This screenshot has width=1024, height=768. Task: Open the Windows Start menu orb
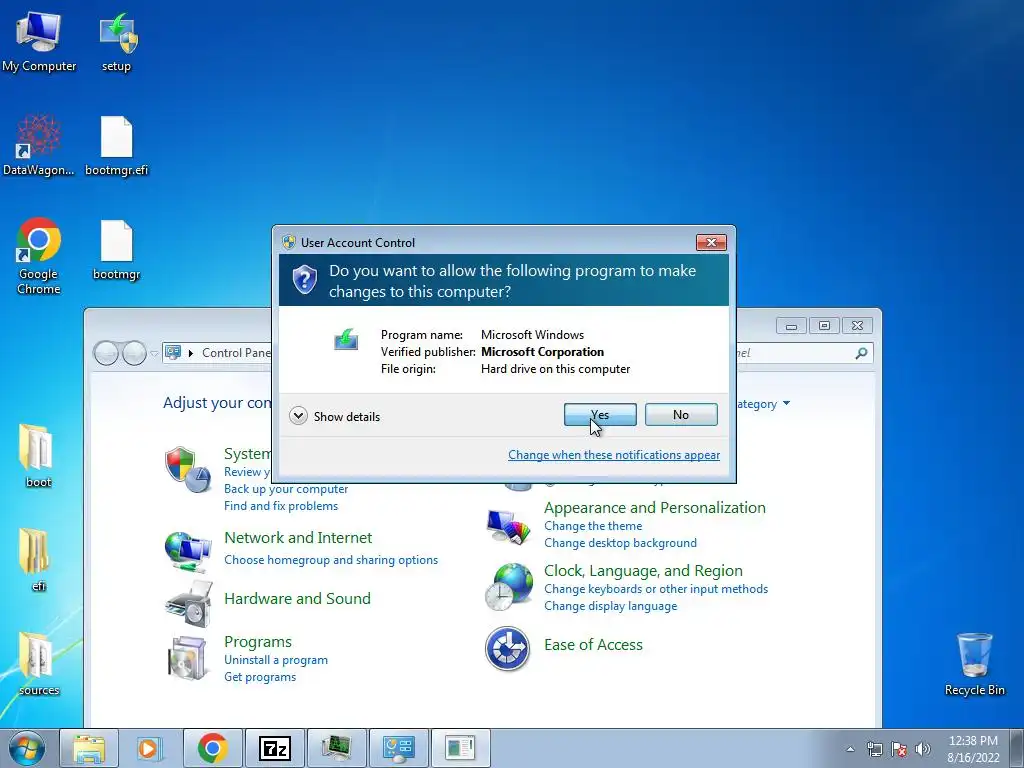pyautogui.click(x=27, y=748)
